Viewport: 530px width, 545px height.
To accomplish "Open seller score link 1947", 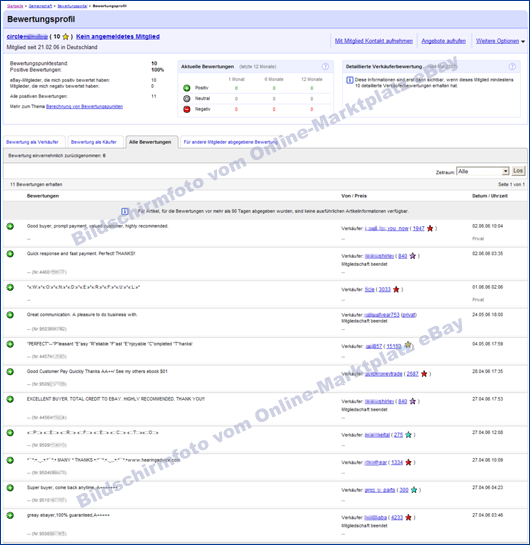I will pyautogui.click(x=418, y=228).
